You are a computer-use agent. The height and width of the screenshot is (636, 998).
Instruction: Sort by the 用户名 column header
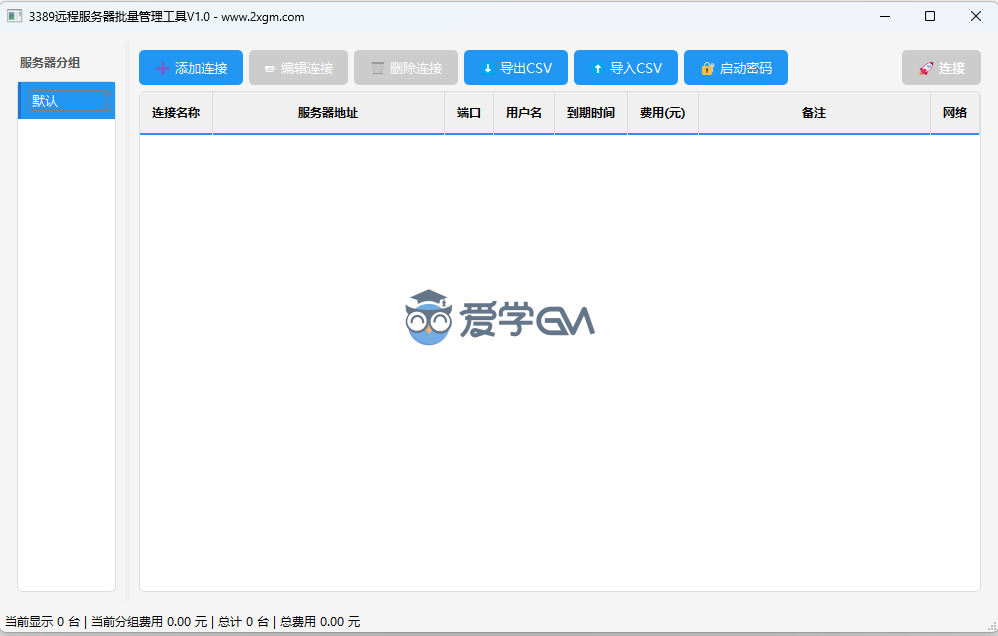pos(524,113)
